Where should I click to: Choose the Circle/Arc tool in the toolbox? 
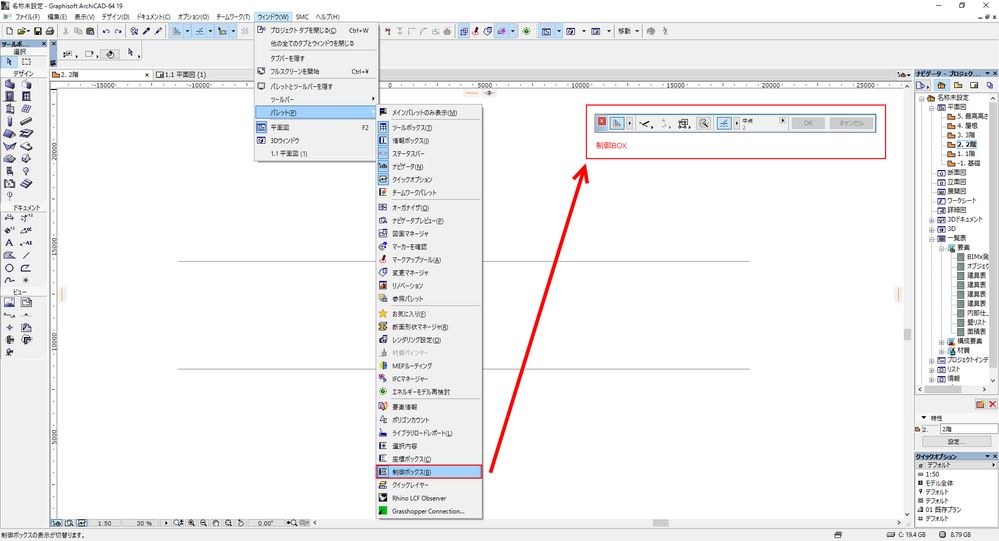tap(9, 268)
